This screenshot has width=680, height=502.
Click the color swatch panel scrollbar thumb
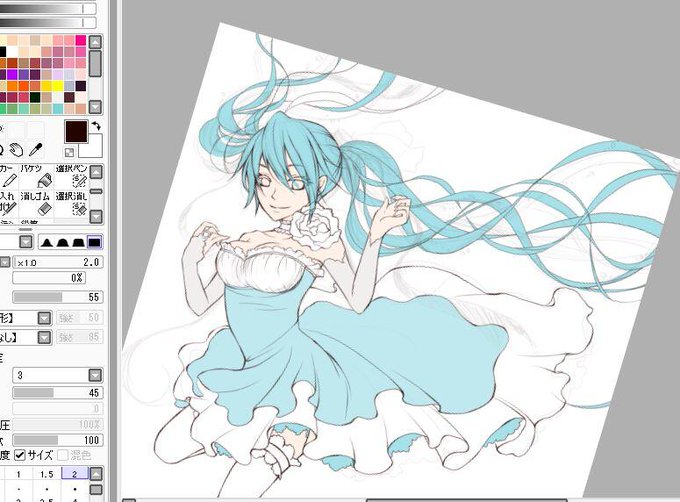click(x=95, y=64)
